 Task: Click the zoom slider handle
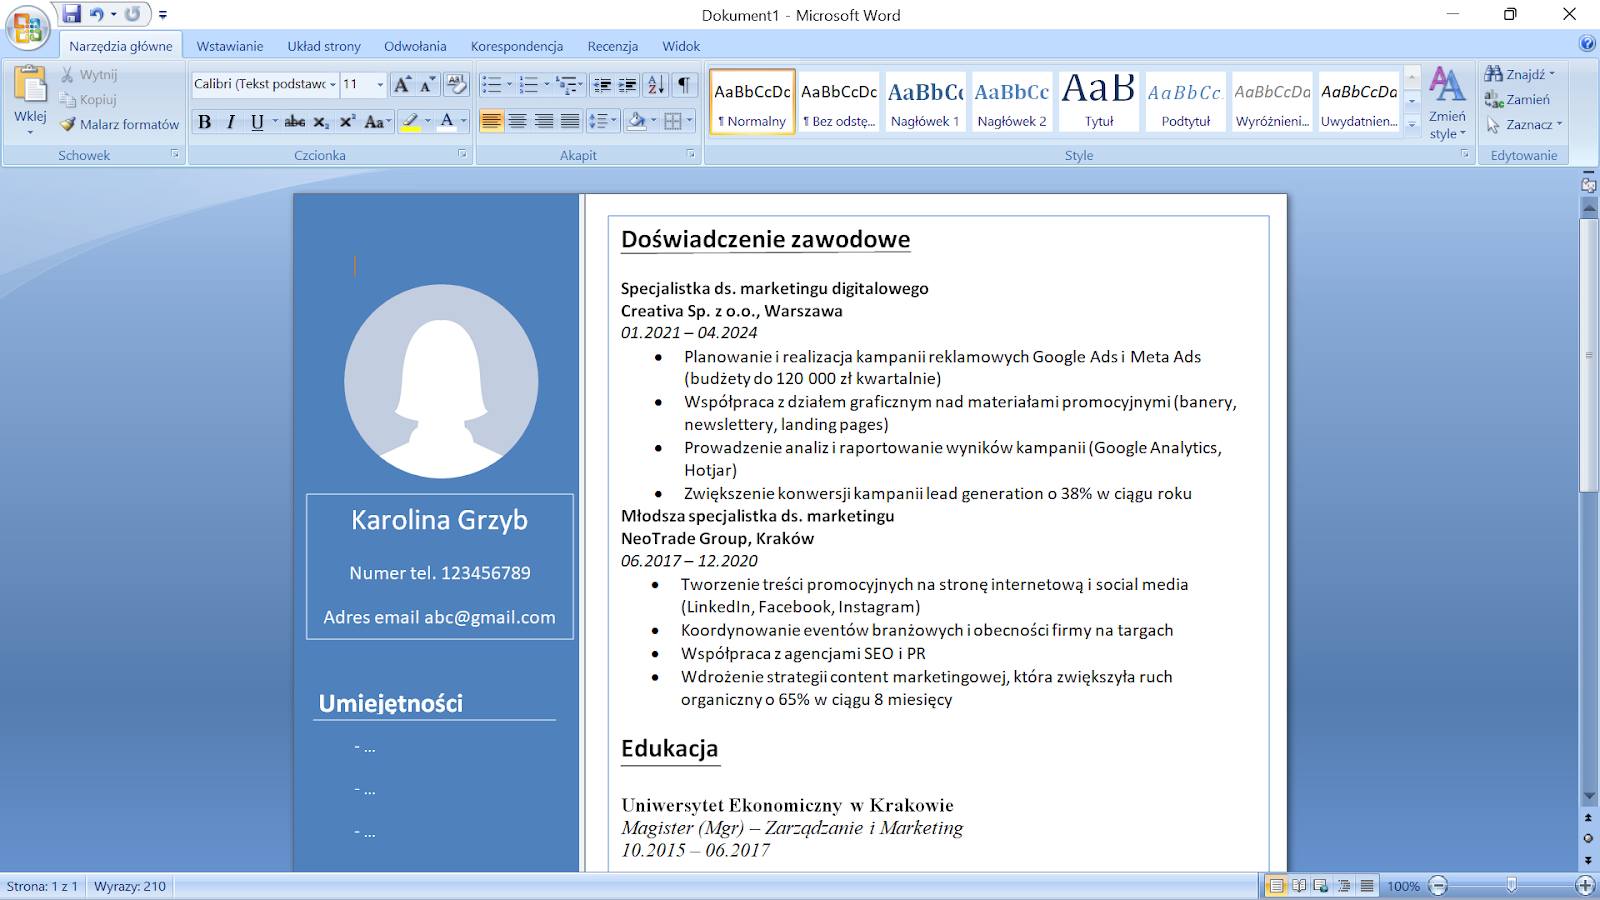(1511, 885)
